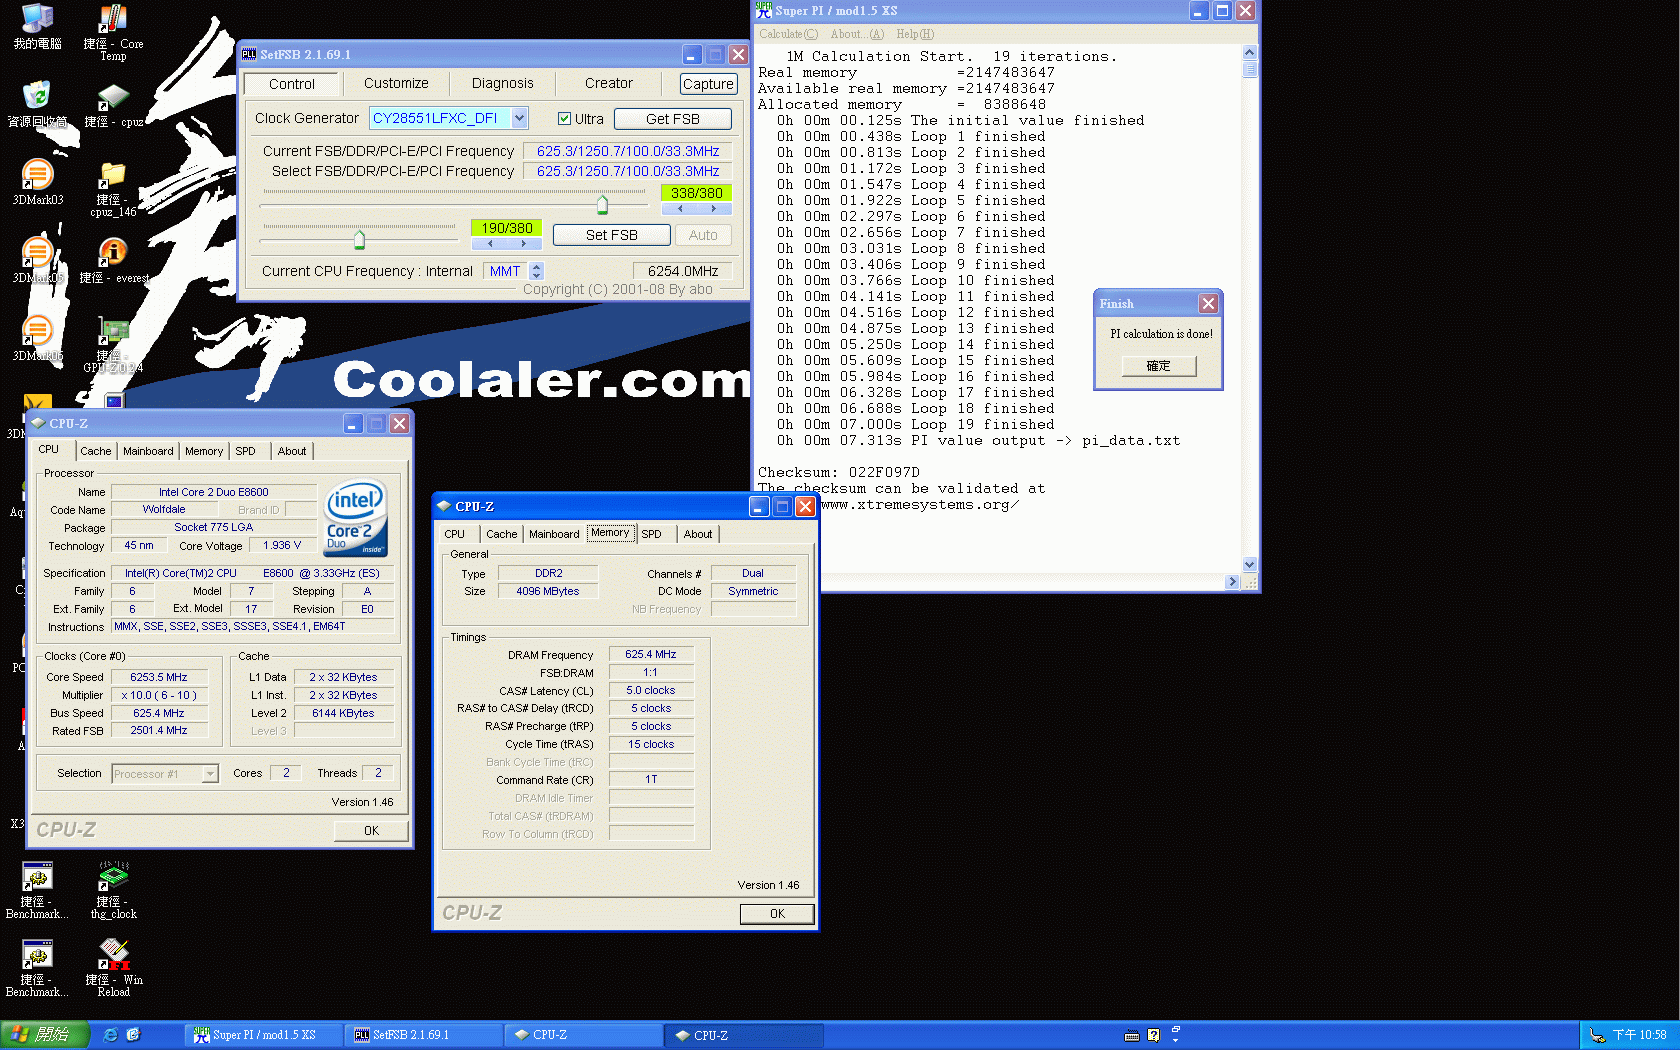The image size is (1680, 1050).
Task: Click right arrow under 190/380 value
Action: point(523,244)
